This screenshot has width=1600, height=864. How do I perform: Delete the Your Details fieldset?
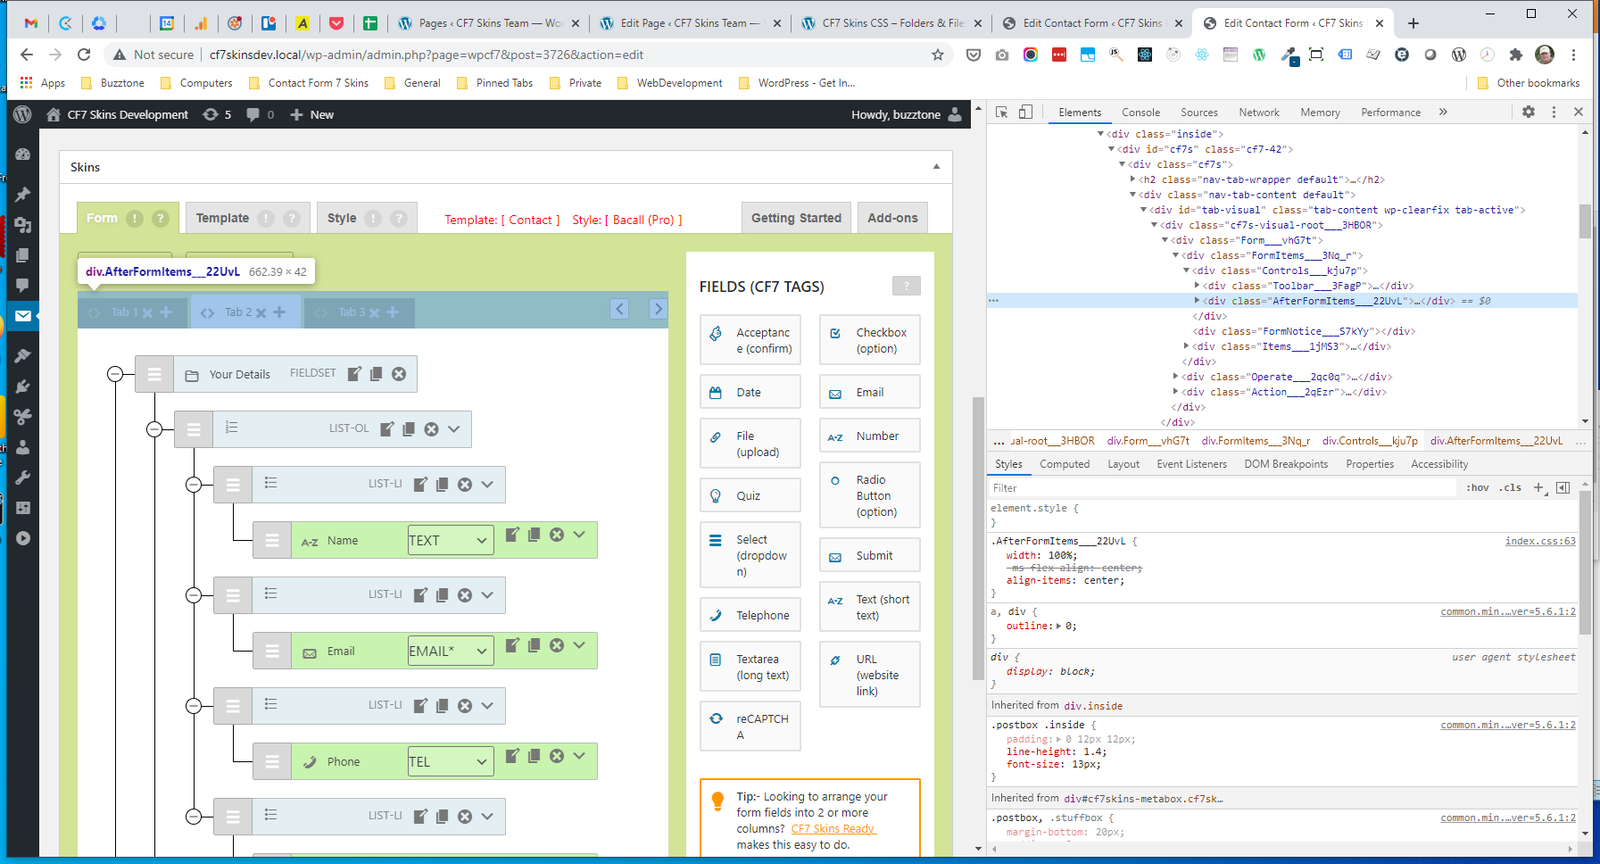(x=399, y=374)
